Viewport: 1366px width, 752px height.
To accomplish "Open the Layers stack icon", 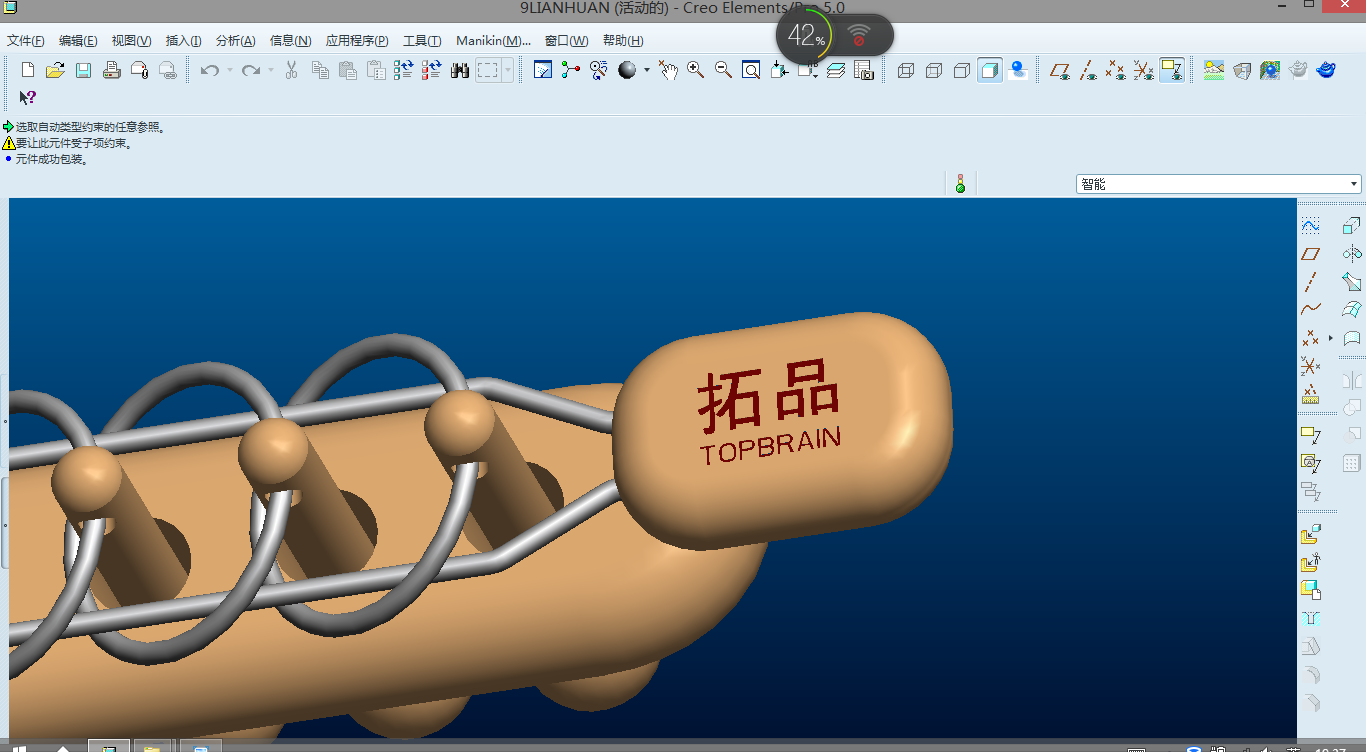I will [836, 70].
